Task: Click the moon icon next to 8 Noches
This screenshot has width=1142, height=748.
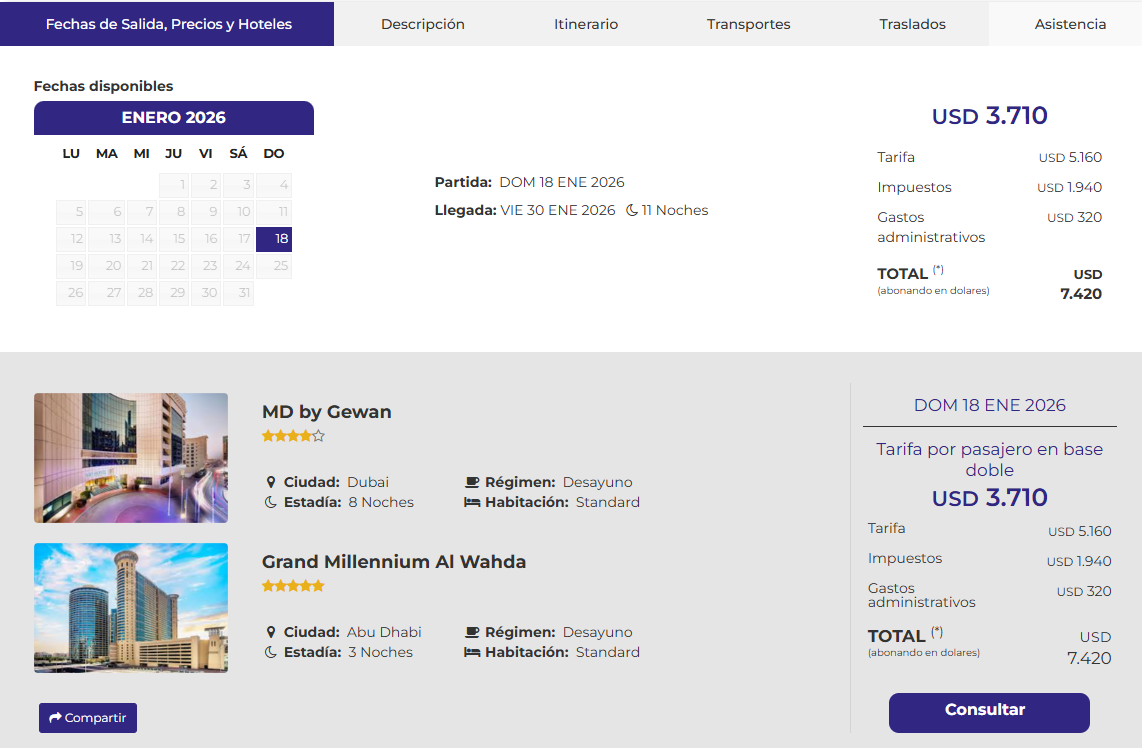Action: (271, 502)
